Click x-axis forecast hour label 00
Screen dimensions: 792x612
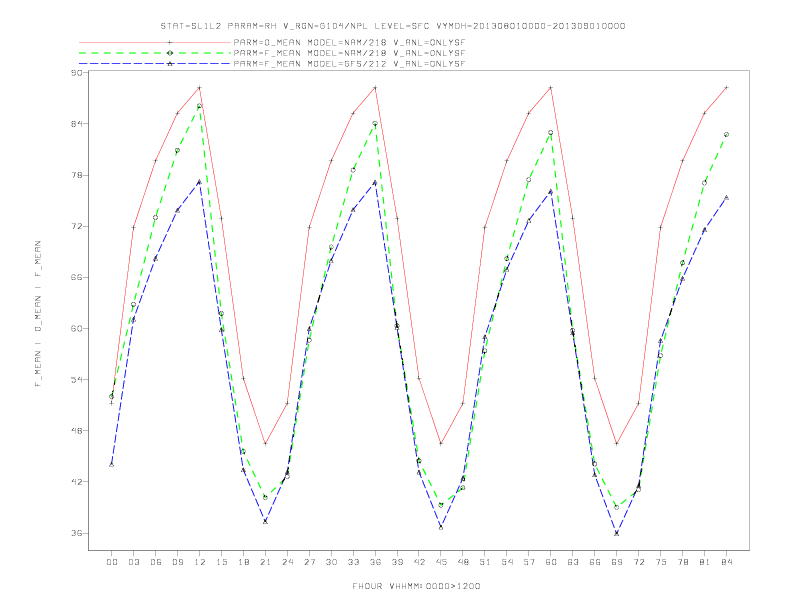(112, 562)
